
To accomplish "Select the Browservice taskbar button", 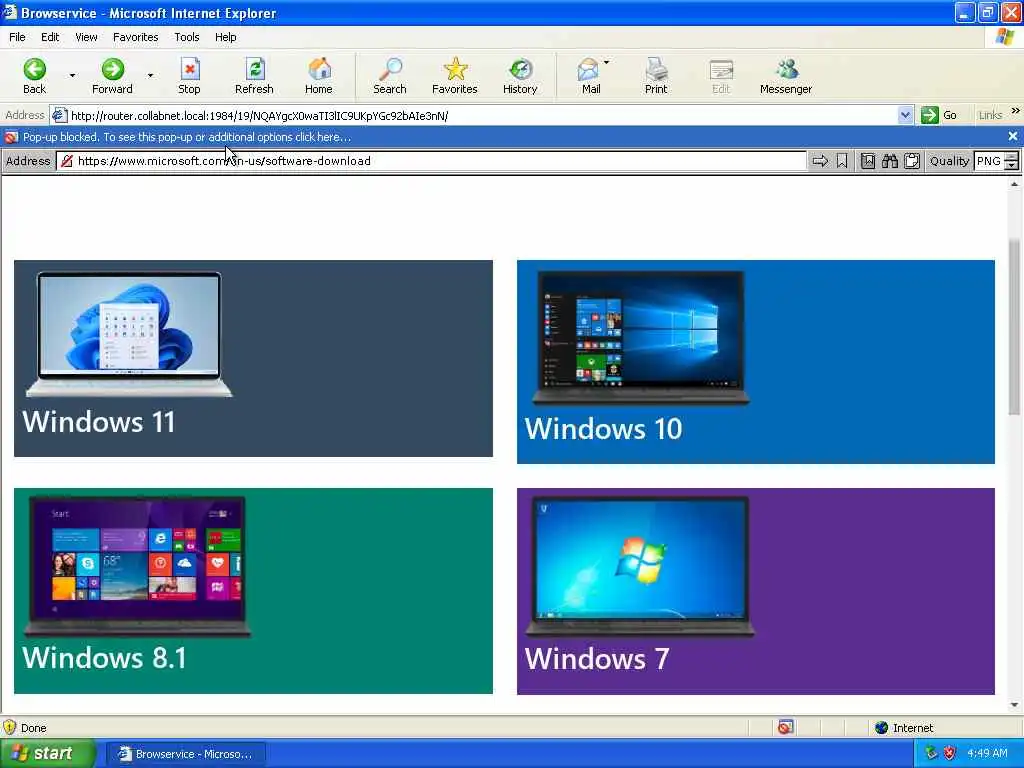I will [185, 754].
